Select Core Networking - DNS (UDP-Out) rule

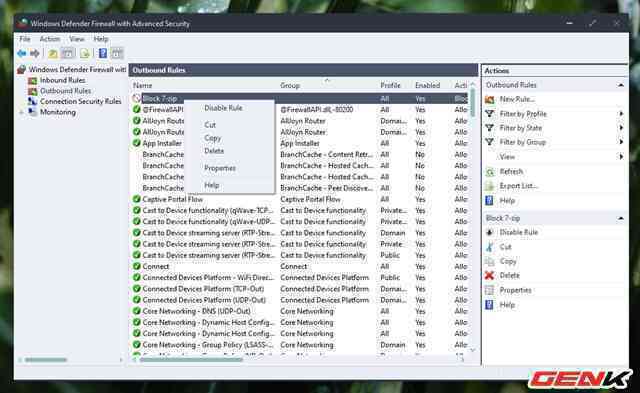click(300, 311)
